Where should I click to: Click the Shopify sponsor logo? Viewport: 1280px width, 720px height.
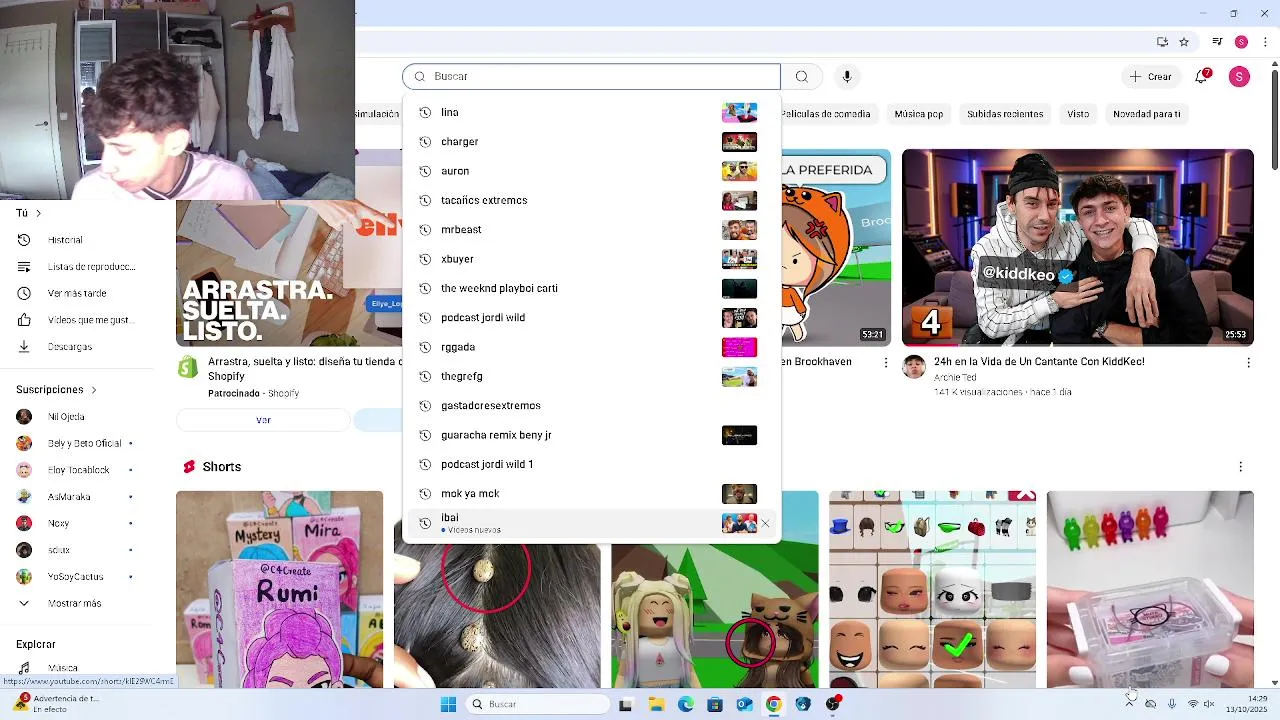tap(188, 367)
